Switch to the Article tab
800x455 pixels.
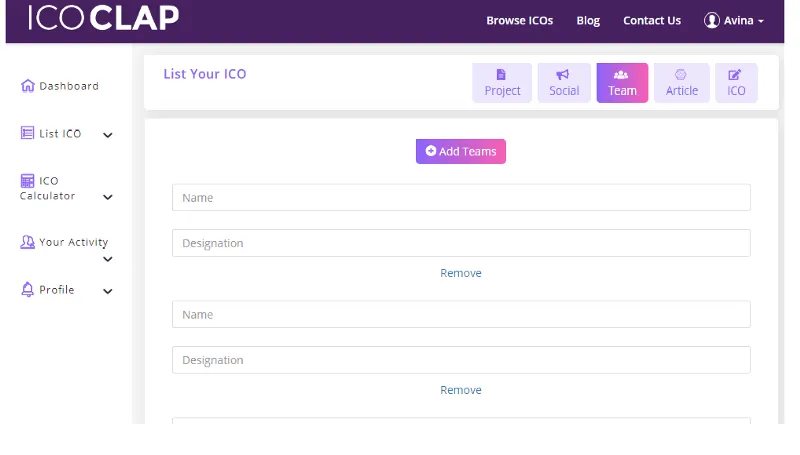point(682,83)
